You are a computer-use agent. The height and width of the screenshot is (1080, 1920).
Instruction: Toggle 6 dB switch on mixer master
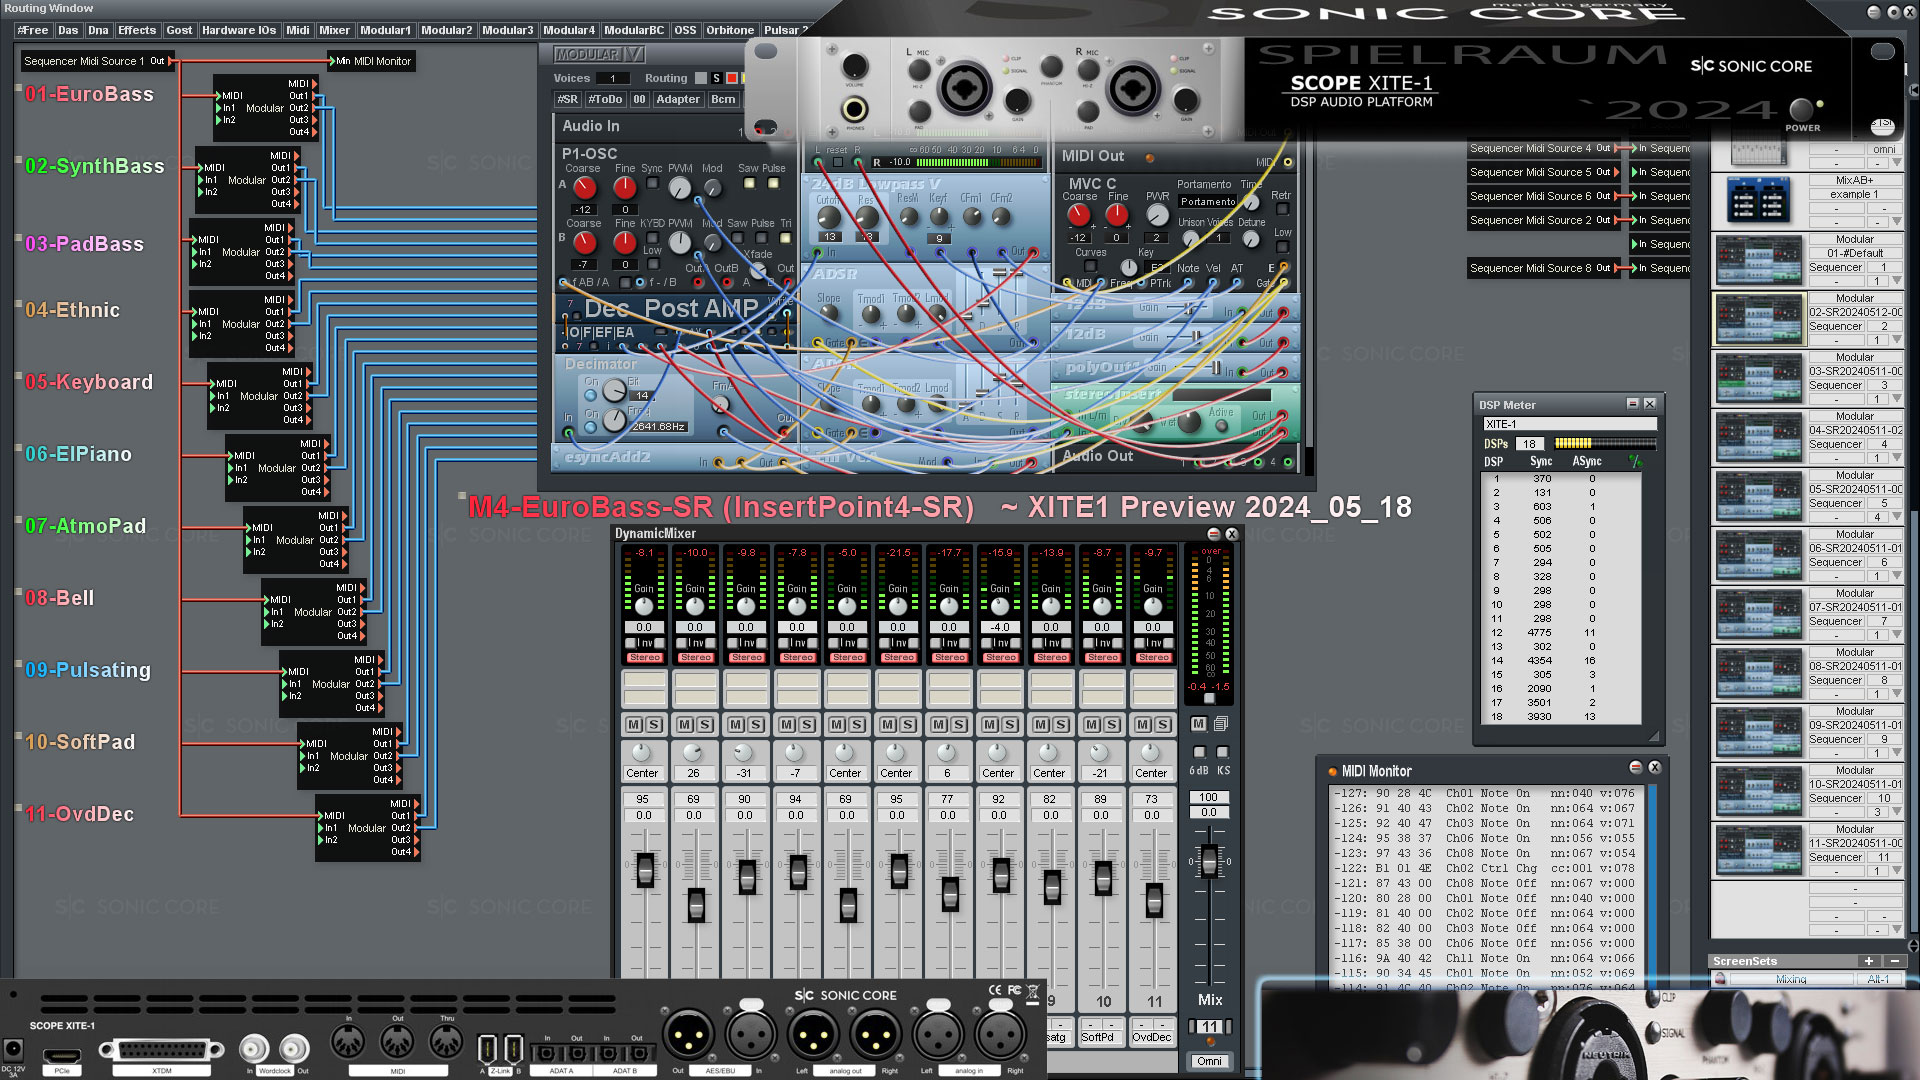pyautogui.click(x=1199, y=752)
